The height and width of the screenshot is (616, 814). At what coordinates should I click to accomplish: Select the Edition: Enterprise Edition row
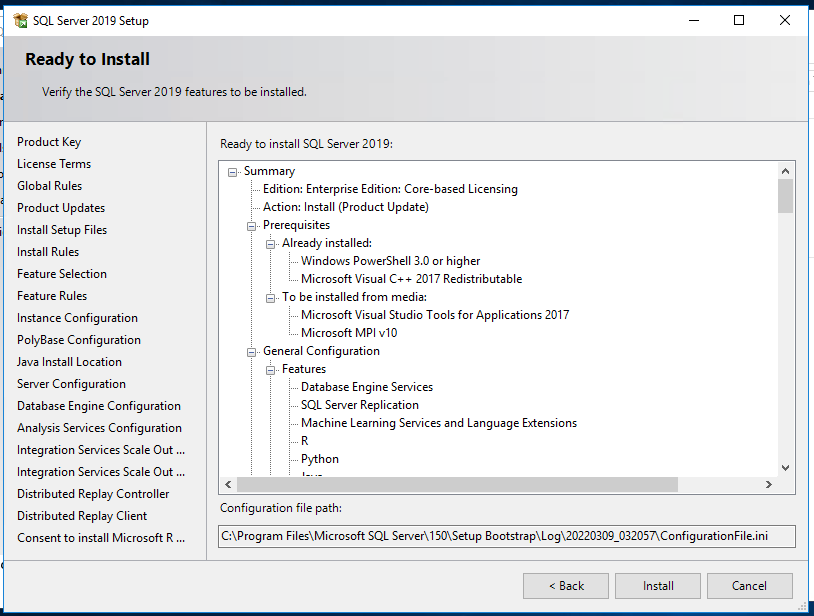click(x=390, y=189)
